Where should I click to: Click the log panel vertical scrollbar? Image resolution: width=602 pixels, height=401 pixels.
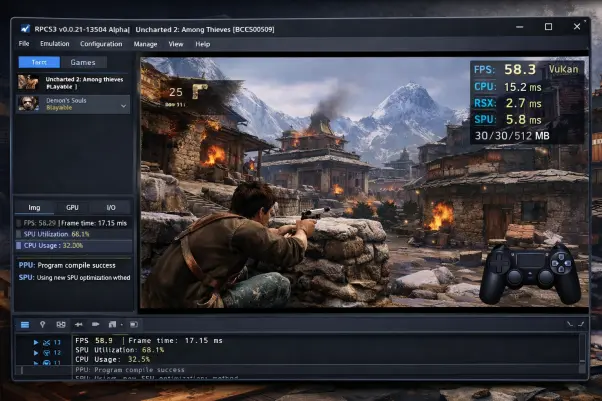(x=582, y=355)
